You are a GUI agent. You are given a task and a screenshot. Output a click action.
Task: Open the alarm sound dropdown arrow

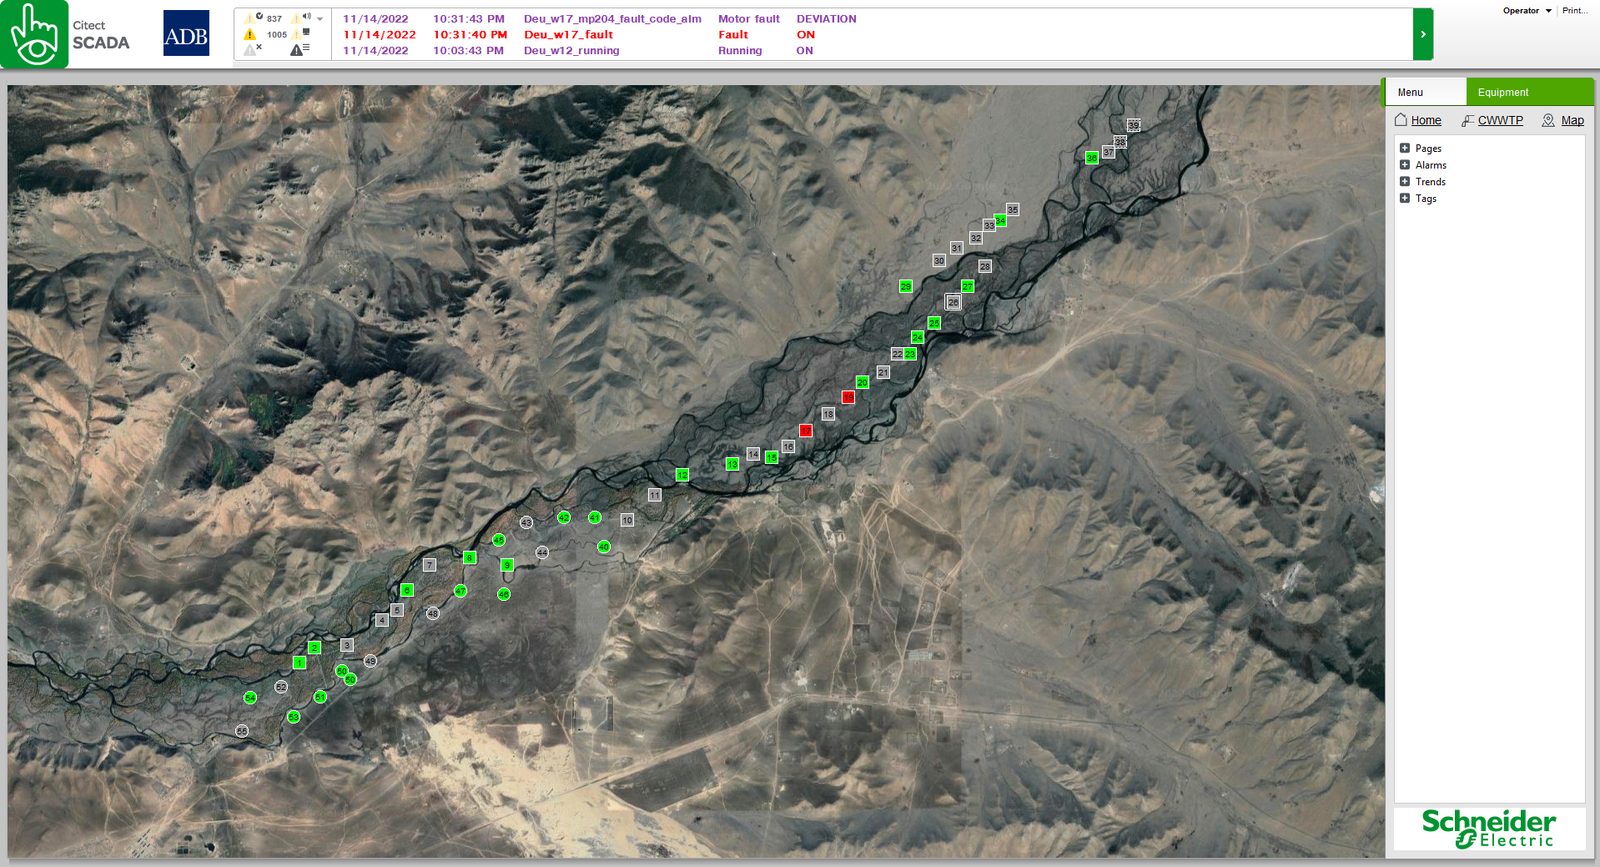[320, 19]
